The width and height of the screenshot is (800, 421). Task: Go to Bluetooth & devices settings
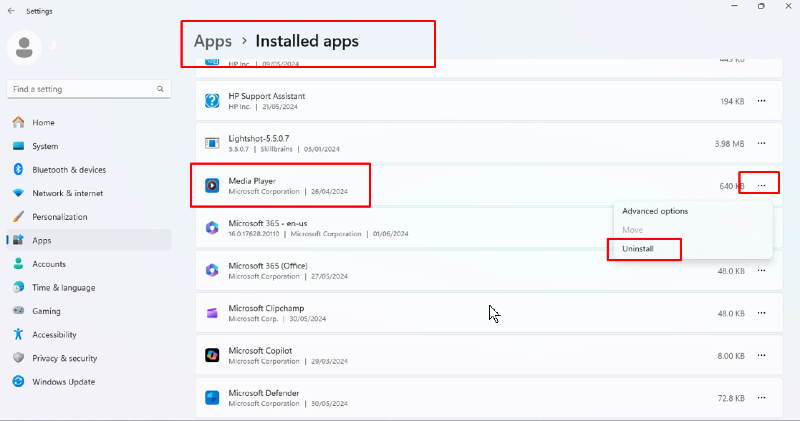(68, 170)
